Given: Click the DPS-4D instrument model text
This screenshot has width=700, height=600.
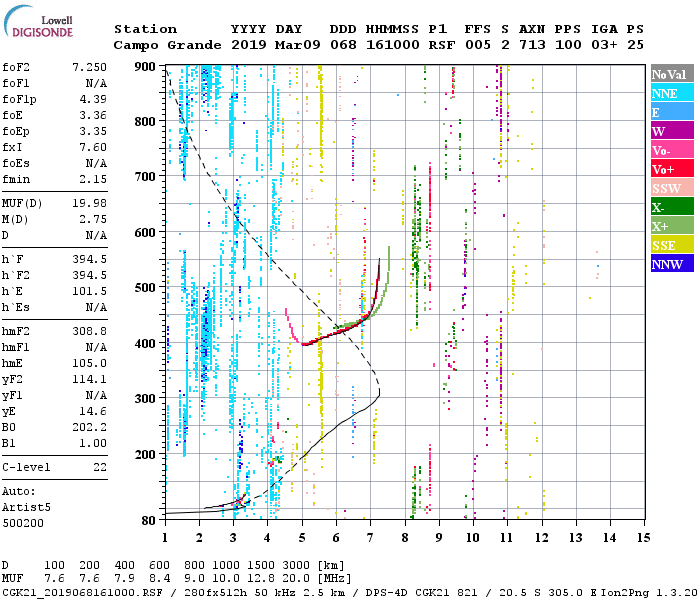Looking at the screenshot, I should [x=387, y=592].
